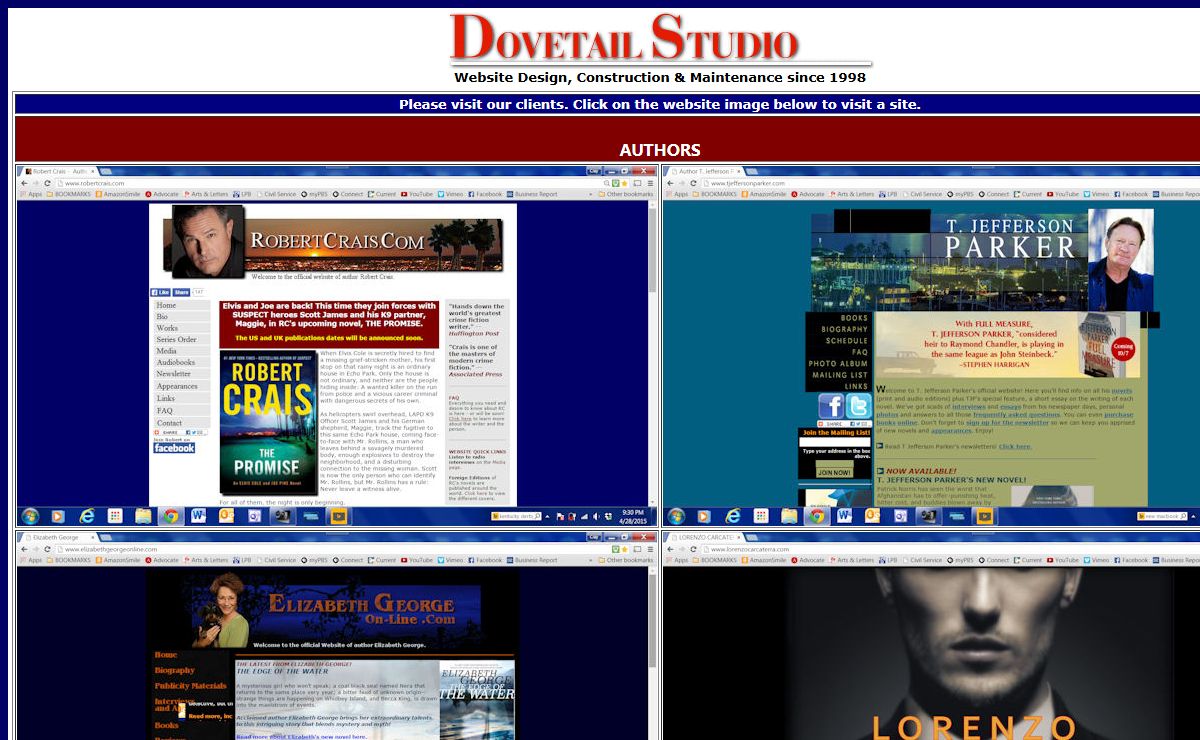Click the Start orb in the Robert Crais screenshot

pyautogui.click(x=30, y=516)
